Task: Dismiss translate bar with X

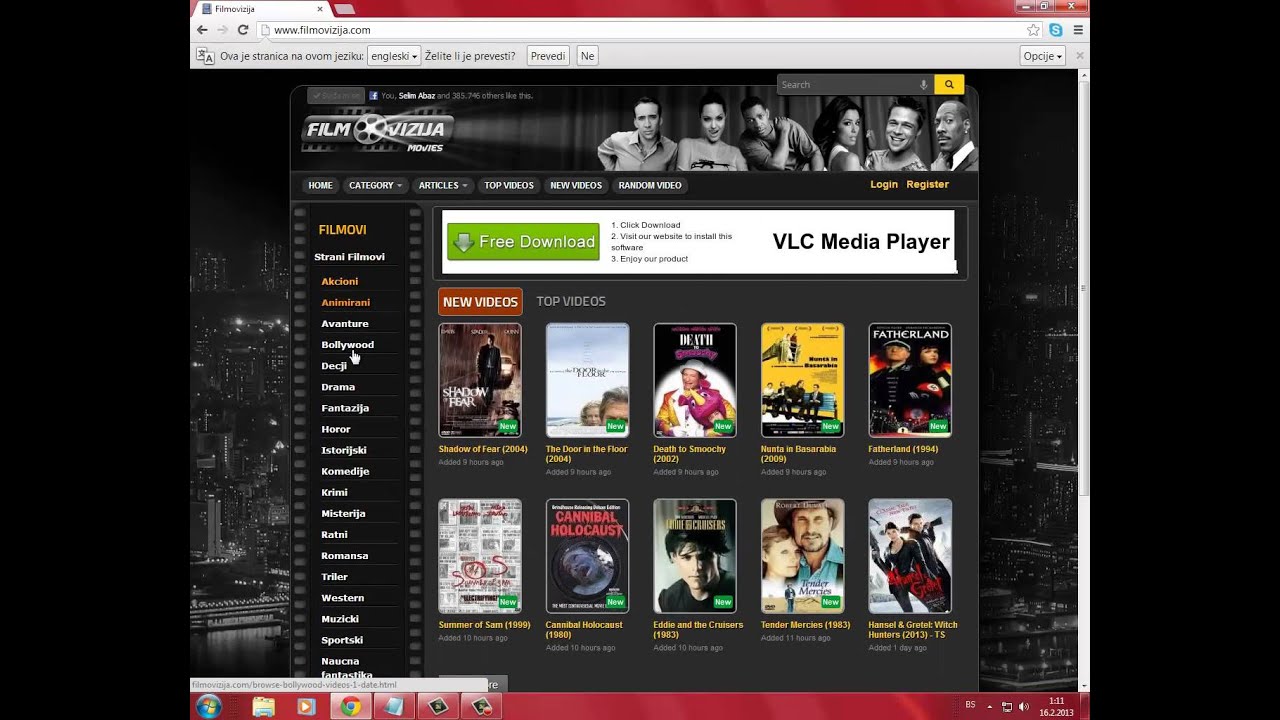Action: [1079, 56]
